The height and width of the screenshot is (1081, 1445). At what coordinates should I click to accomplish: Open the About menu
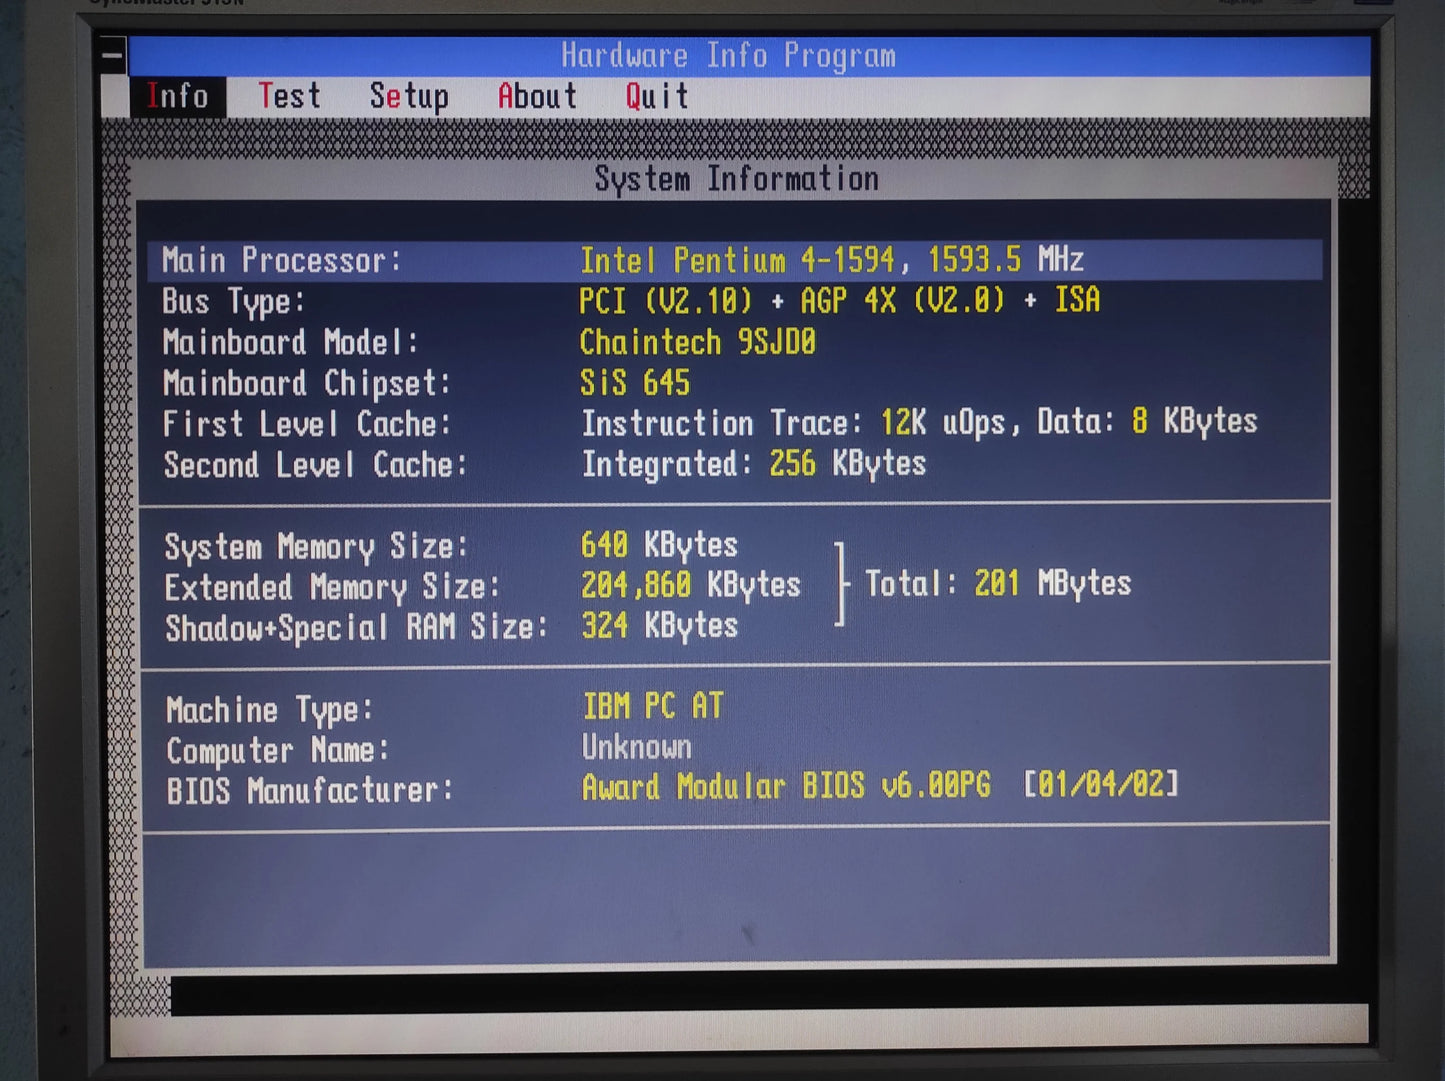pyautogui.click(x=537, y=97)
